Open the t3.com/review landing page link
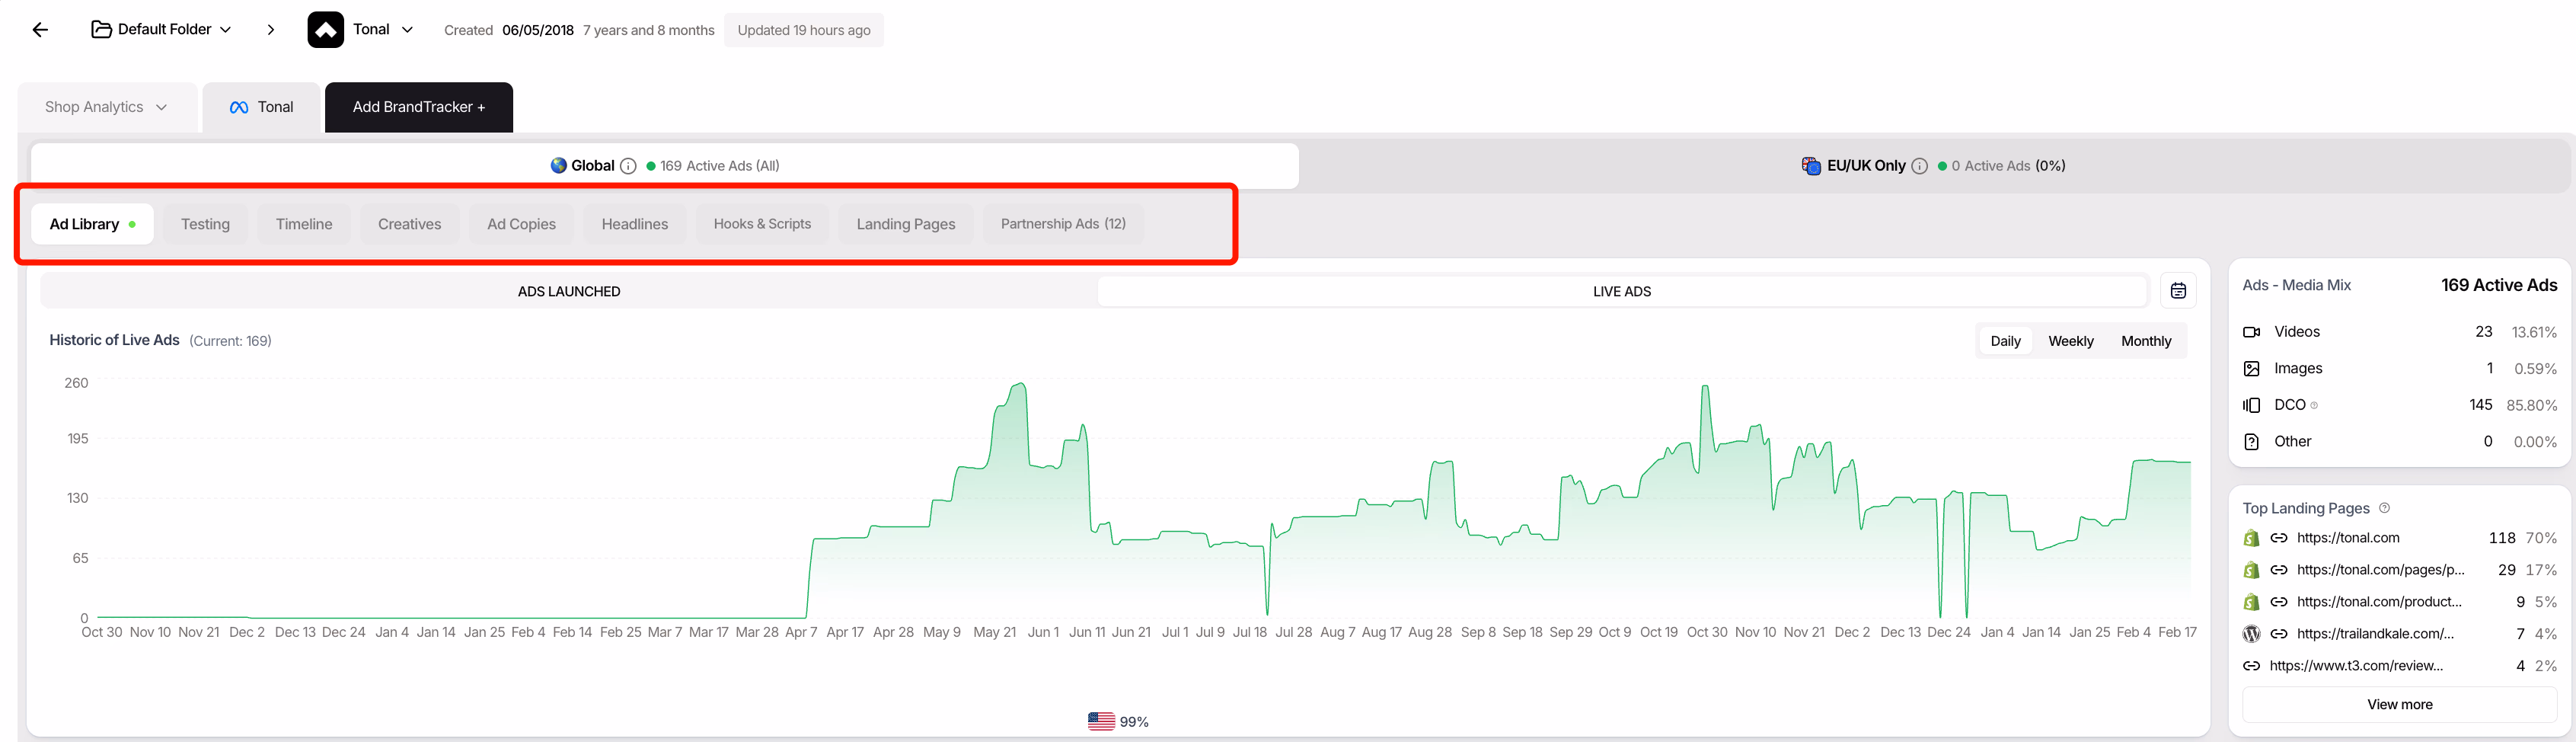 (x=2356, y=666)
